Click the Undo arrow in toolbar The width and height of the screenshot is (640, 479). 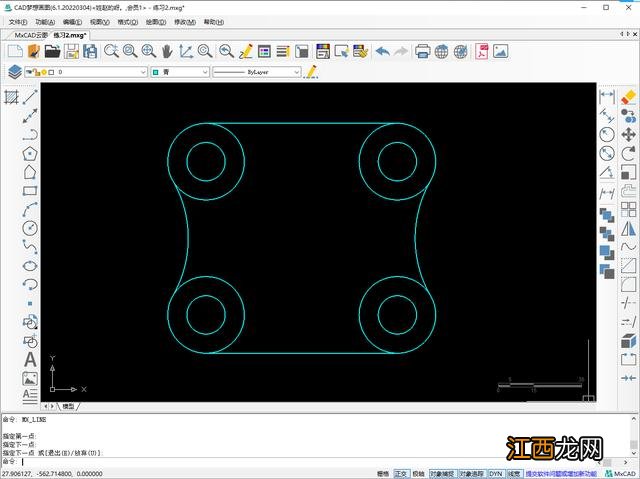coord(382,51)
